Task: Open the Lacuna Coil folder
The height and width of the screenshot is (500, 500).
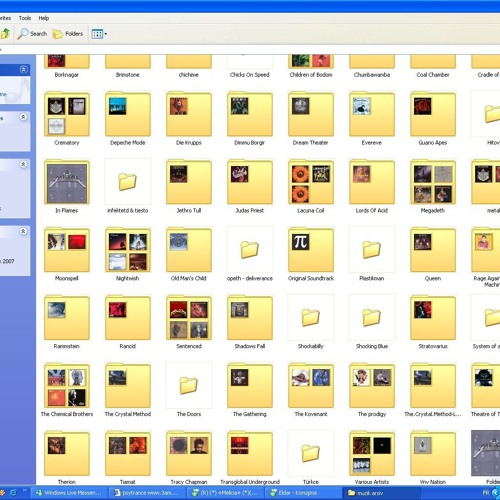Action: (311, 182)
